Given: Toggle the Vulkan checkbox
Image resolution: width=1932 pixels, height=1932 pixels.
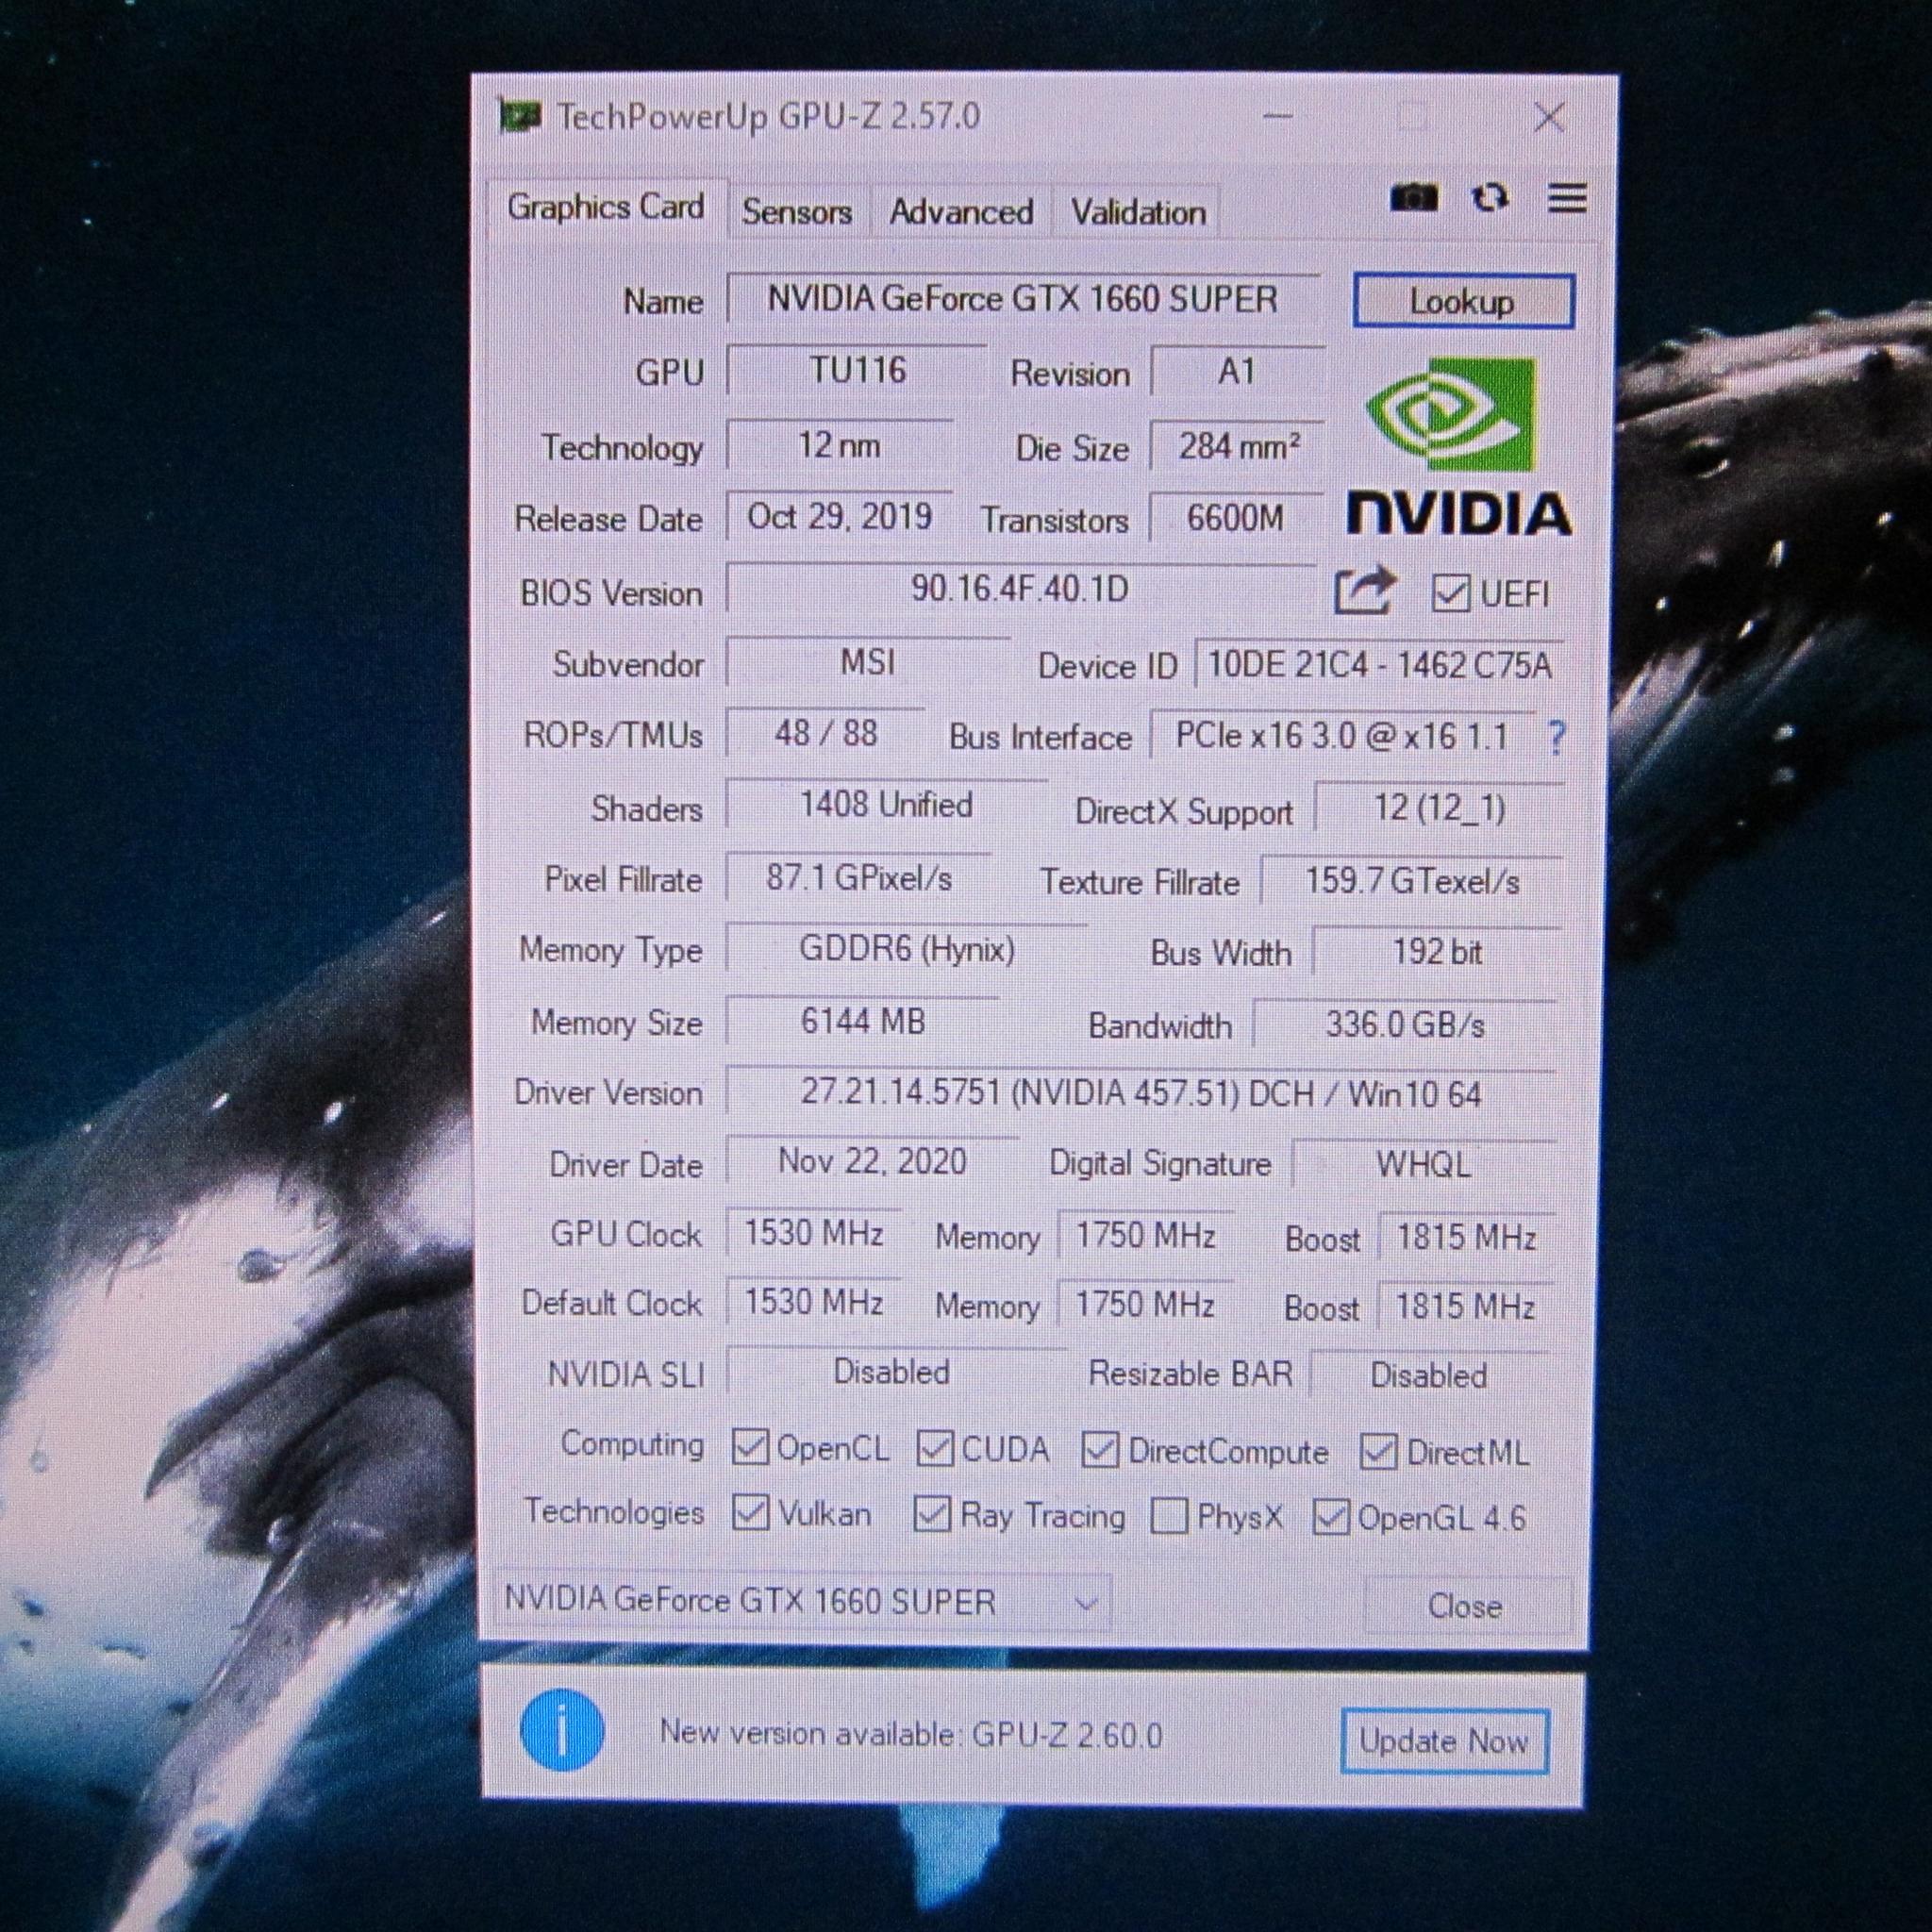Looking at the screenshot, I should [x=750, y=1513].
